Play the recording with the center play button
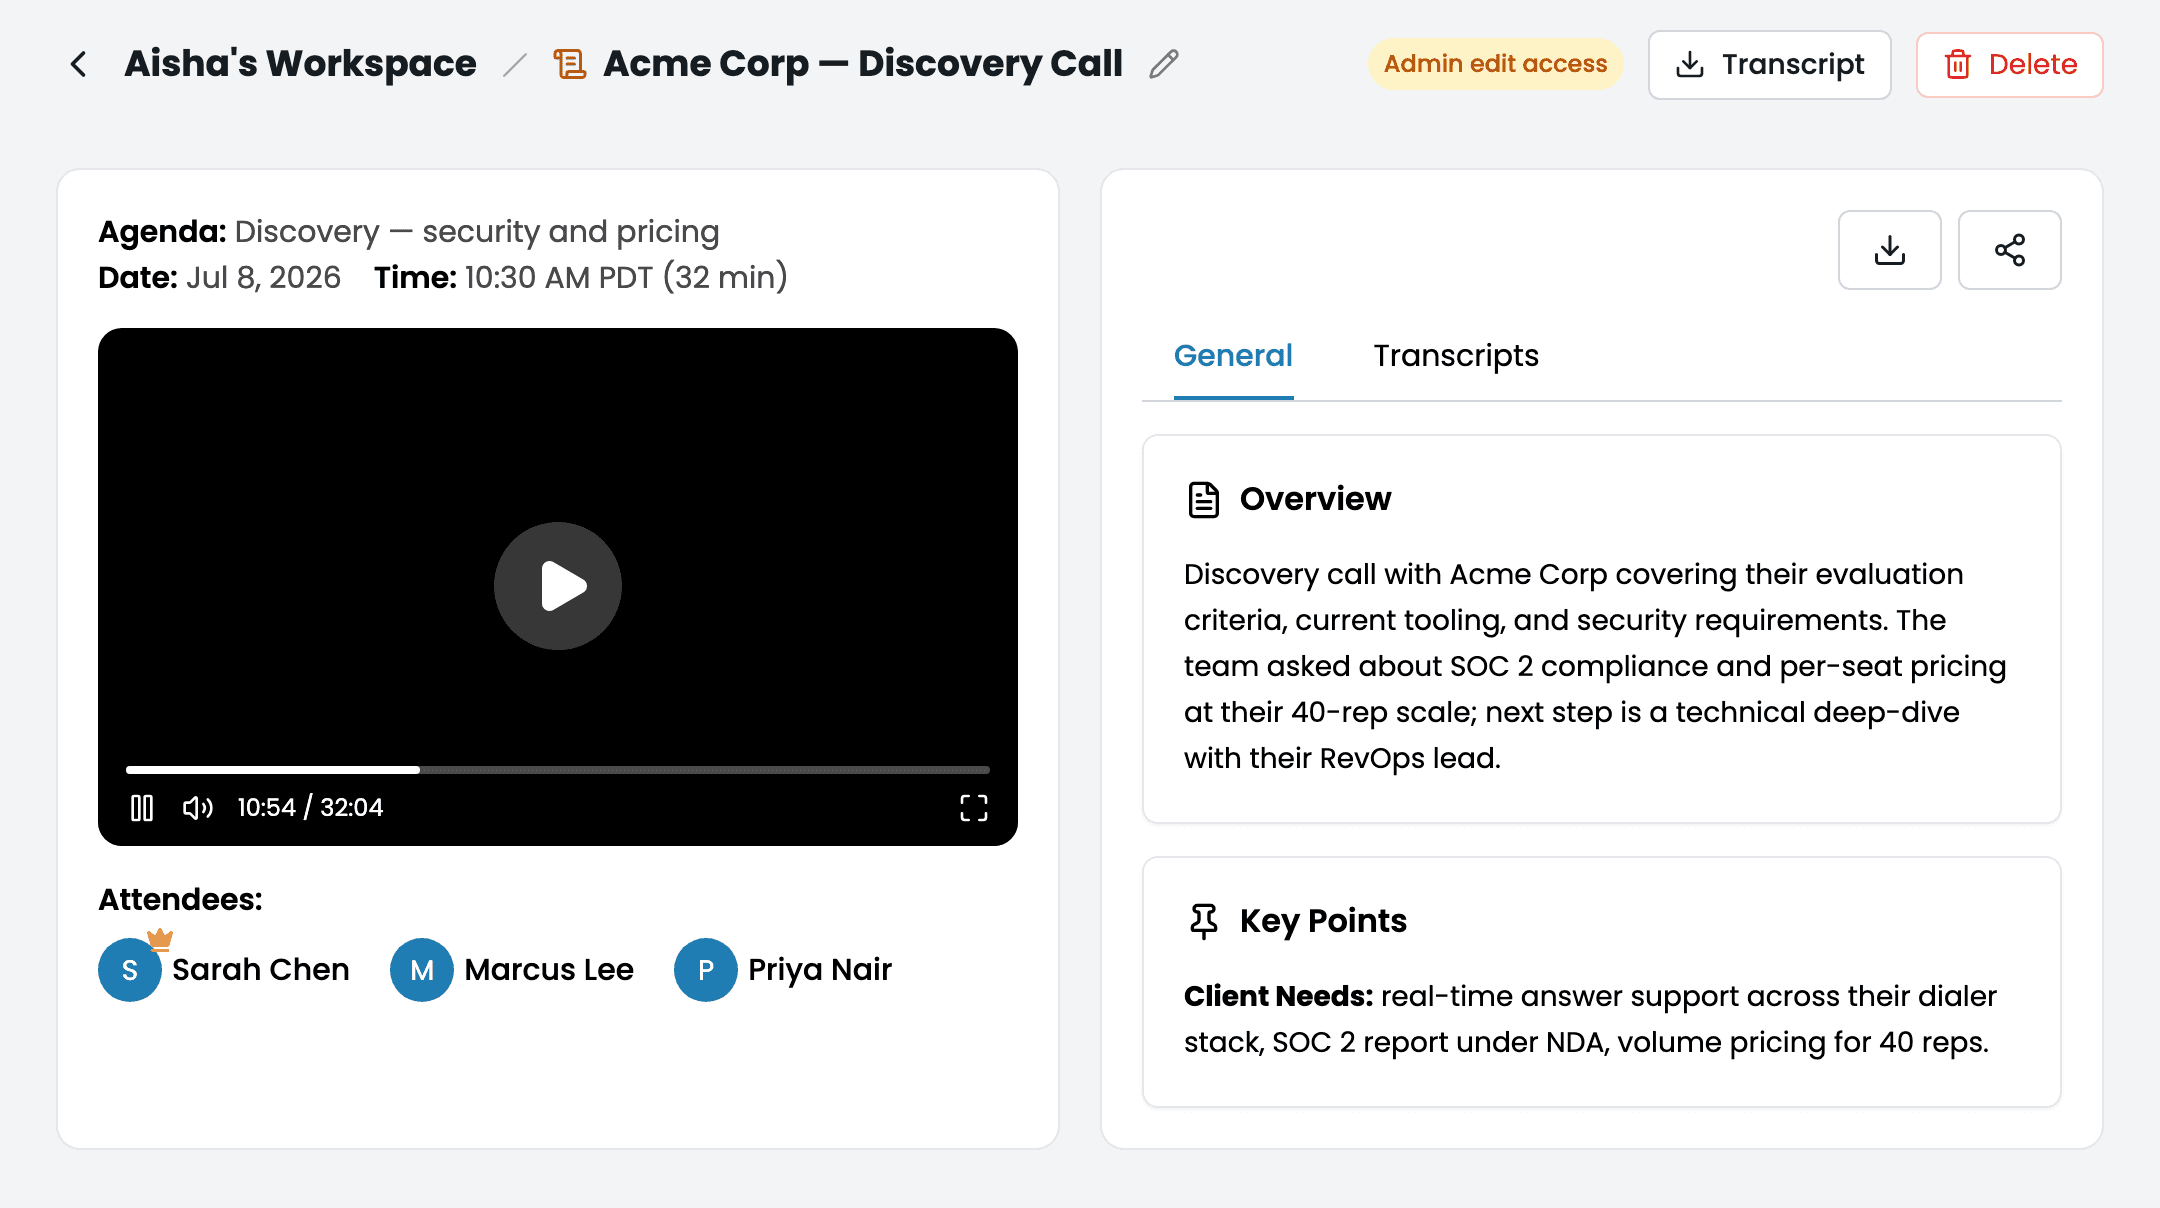 pos(558,586)
